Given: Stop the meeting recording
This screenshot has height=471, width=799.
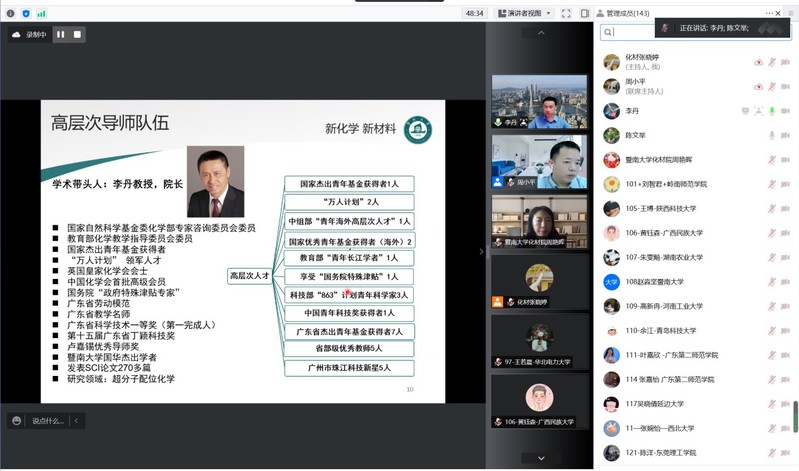Looking at the screenshot, I should tap(77, 34).
